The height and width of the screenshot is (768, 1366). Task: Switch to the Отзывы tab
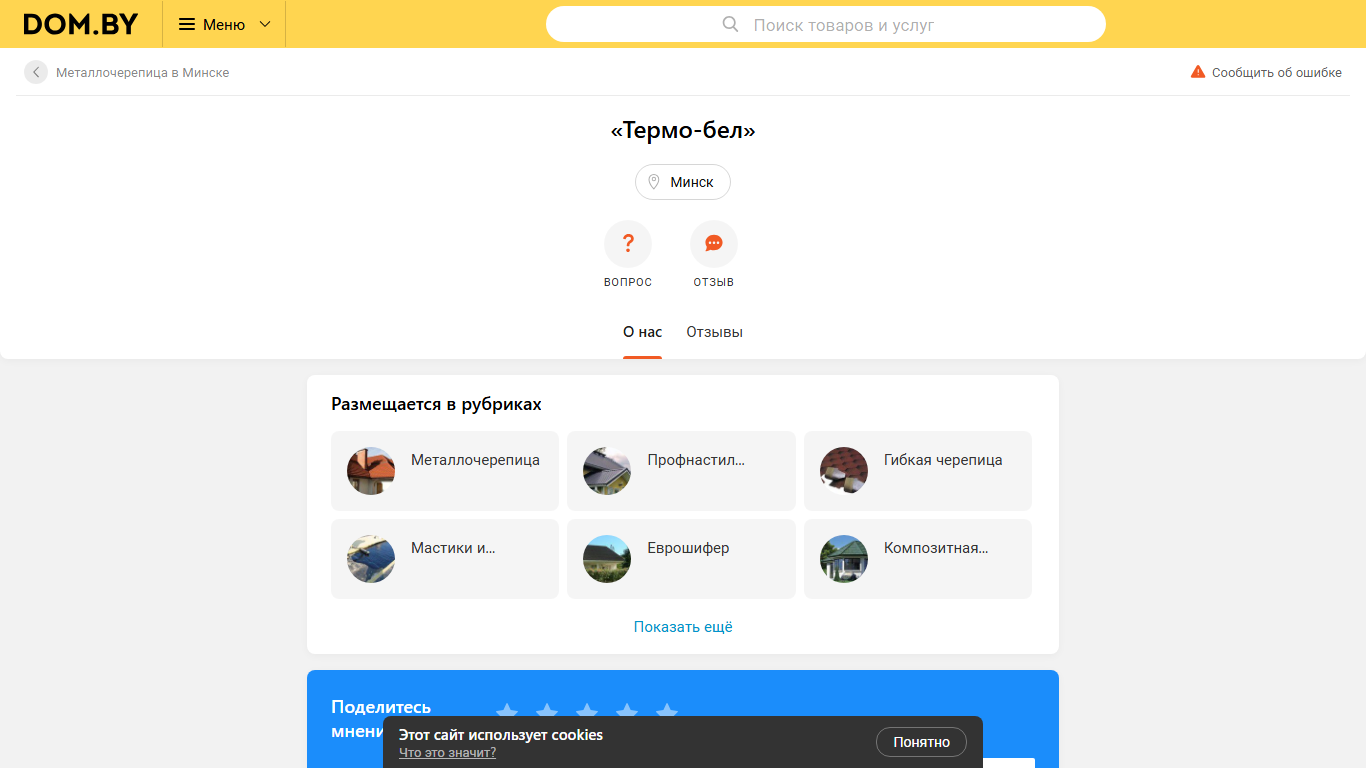pyautogui.click(x=714, y=332)
